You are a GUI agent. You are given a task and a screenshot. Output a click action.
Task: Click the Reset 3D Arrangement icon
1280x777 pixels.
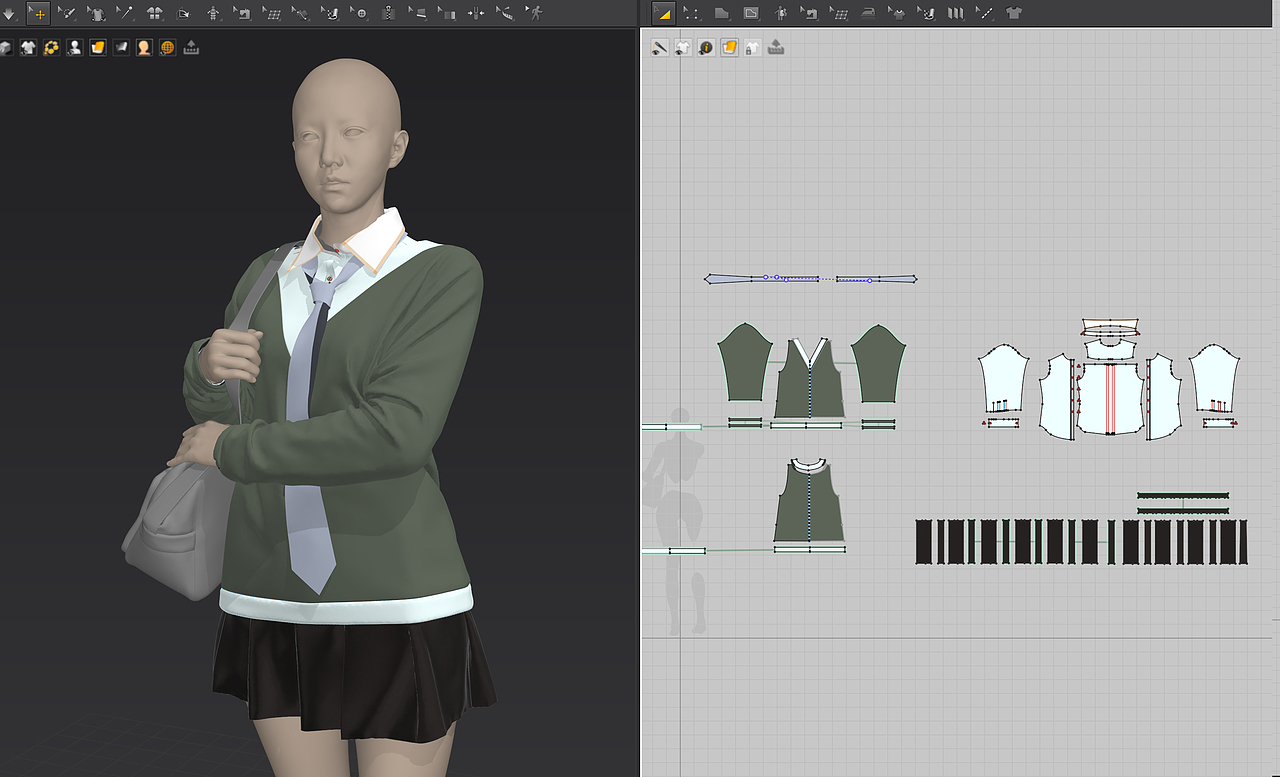coord(183,13)
